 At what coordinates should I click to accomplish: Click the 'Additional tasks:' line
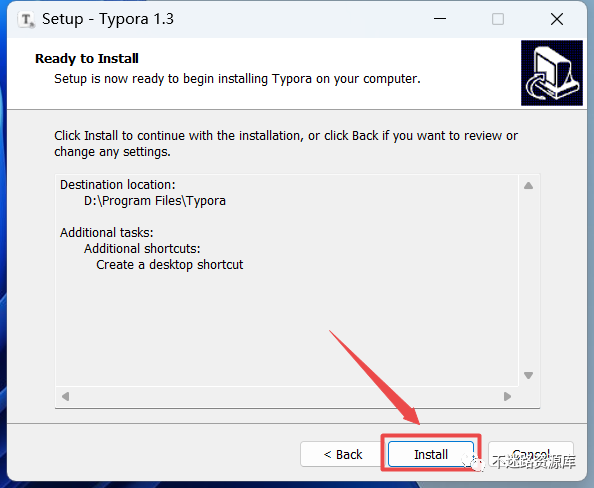click(x=106, y=232)
